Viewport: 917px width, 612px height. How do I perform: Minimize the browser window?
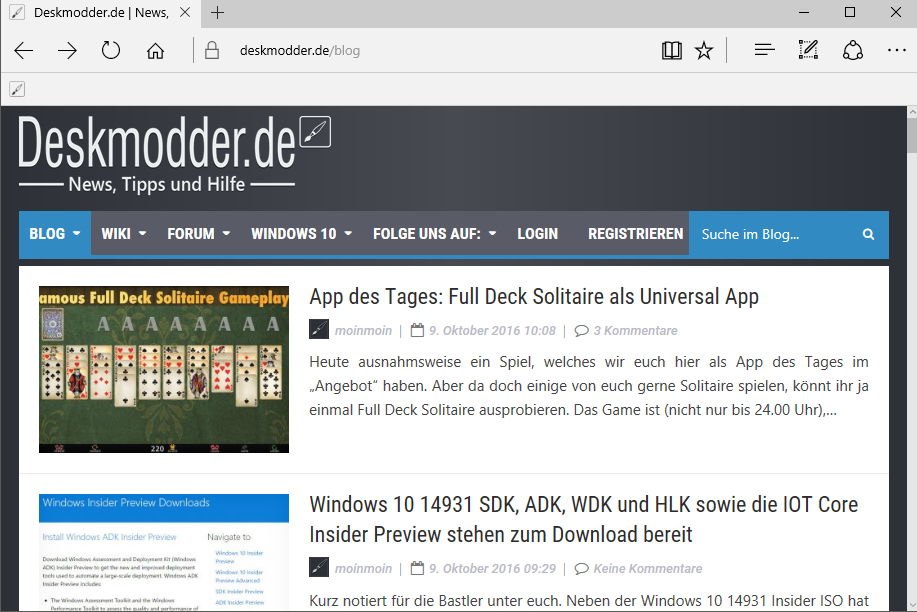pos(804,12)
